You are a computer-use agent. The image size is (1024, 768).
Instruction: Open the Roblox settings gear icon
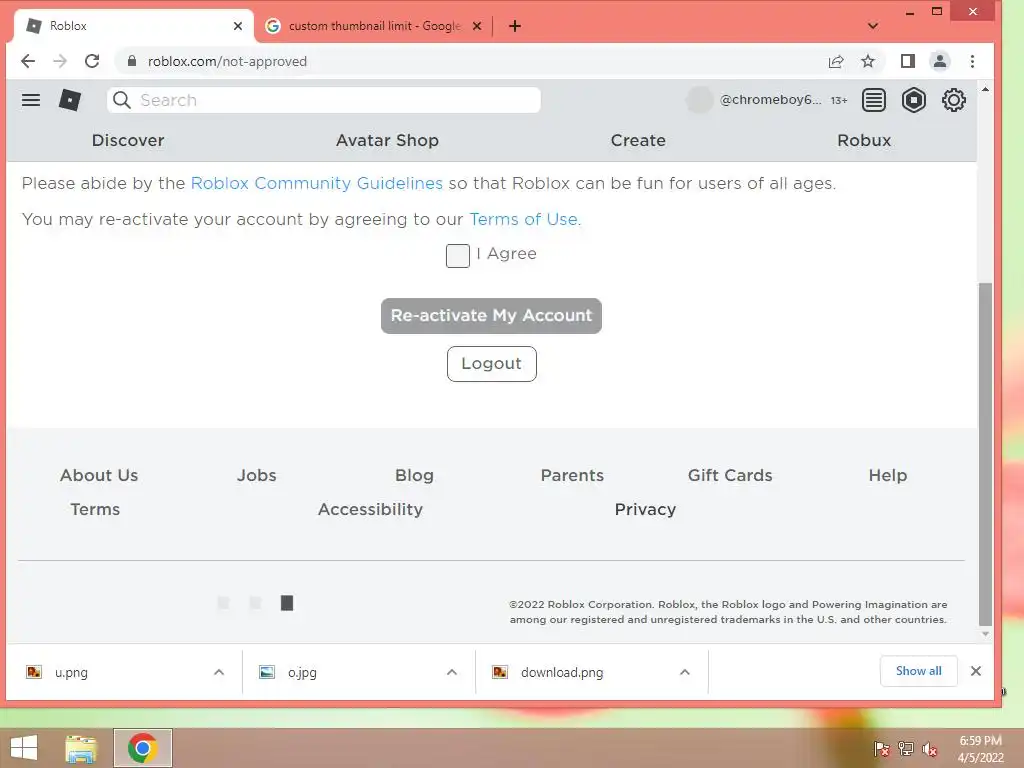[x=953, y=100]
